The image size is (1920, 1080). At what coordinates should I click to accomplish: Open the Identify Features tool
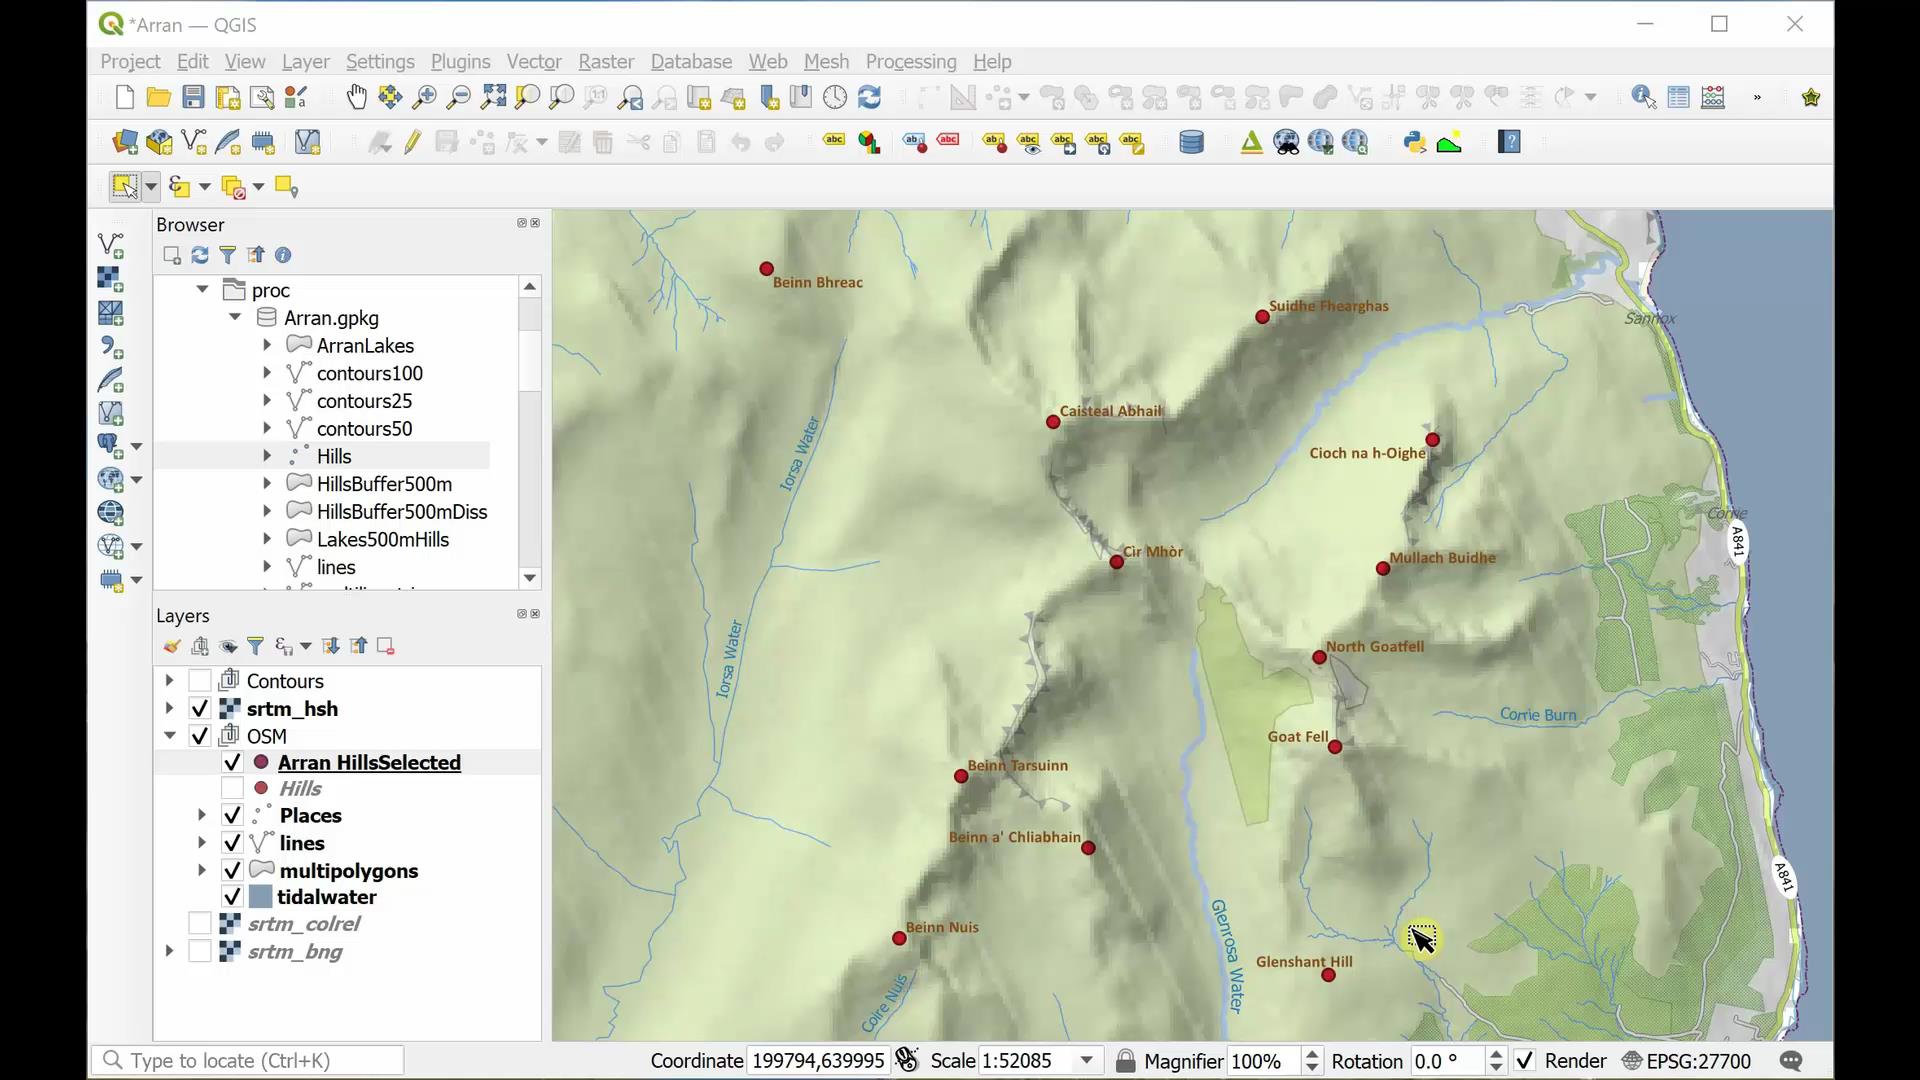click(x=1641, y=97)
